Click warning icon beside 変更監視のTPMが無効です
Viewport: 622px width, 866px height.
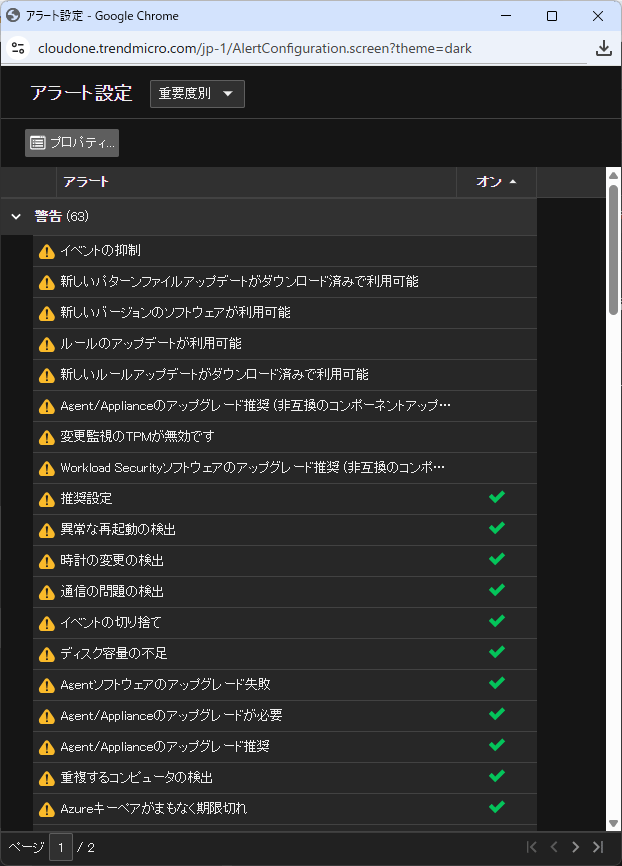(47, 437)
